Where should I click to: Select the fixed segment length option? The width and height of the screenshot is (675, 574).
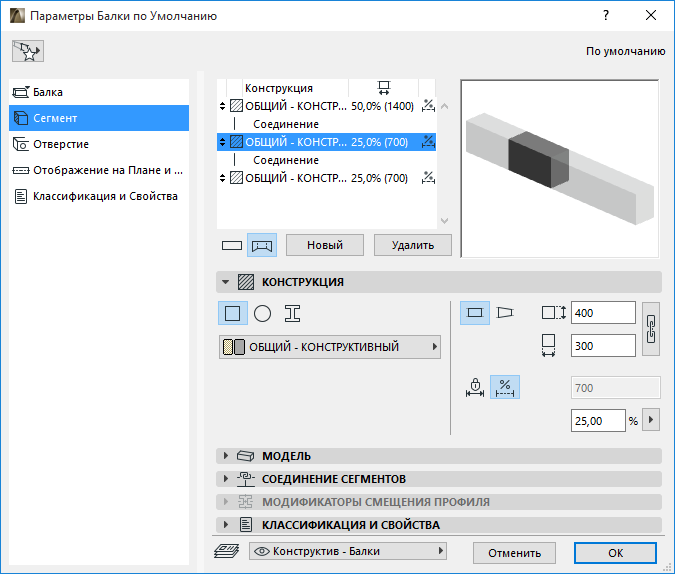click(475, 387)
